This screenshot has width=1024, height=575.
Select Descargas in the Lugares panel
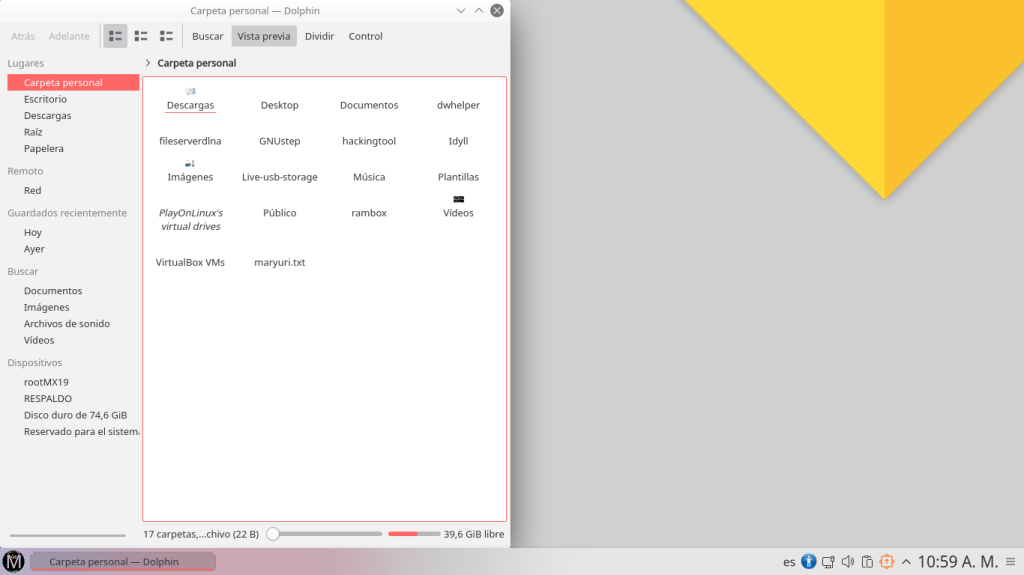pyautogui.click(x=47, y=116)
